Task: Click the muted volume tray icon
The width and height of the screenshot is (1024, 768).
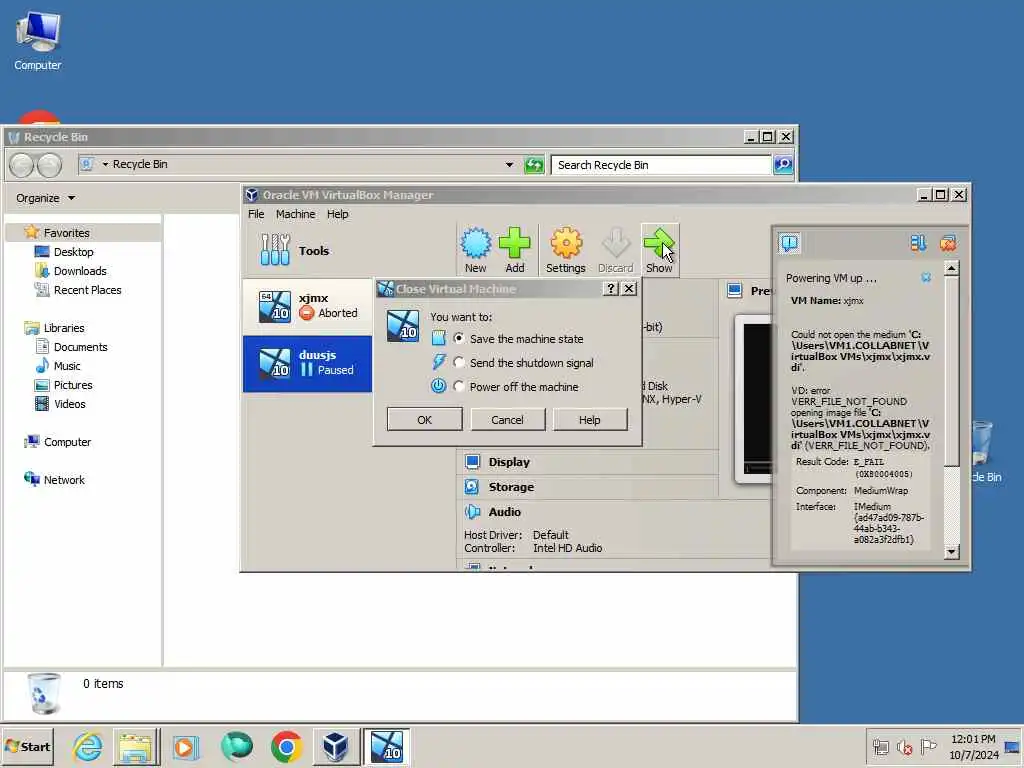Action: coord(904,746)
